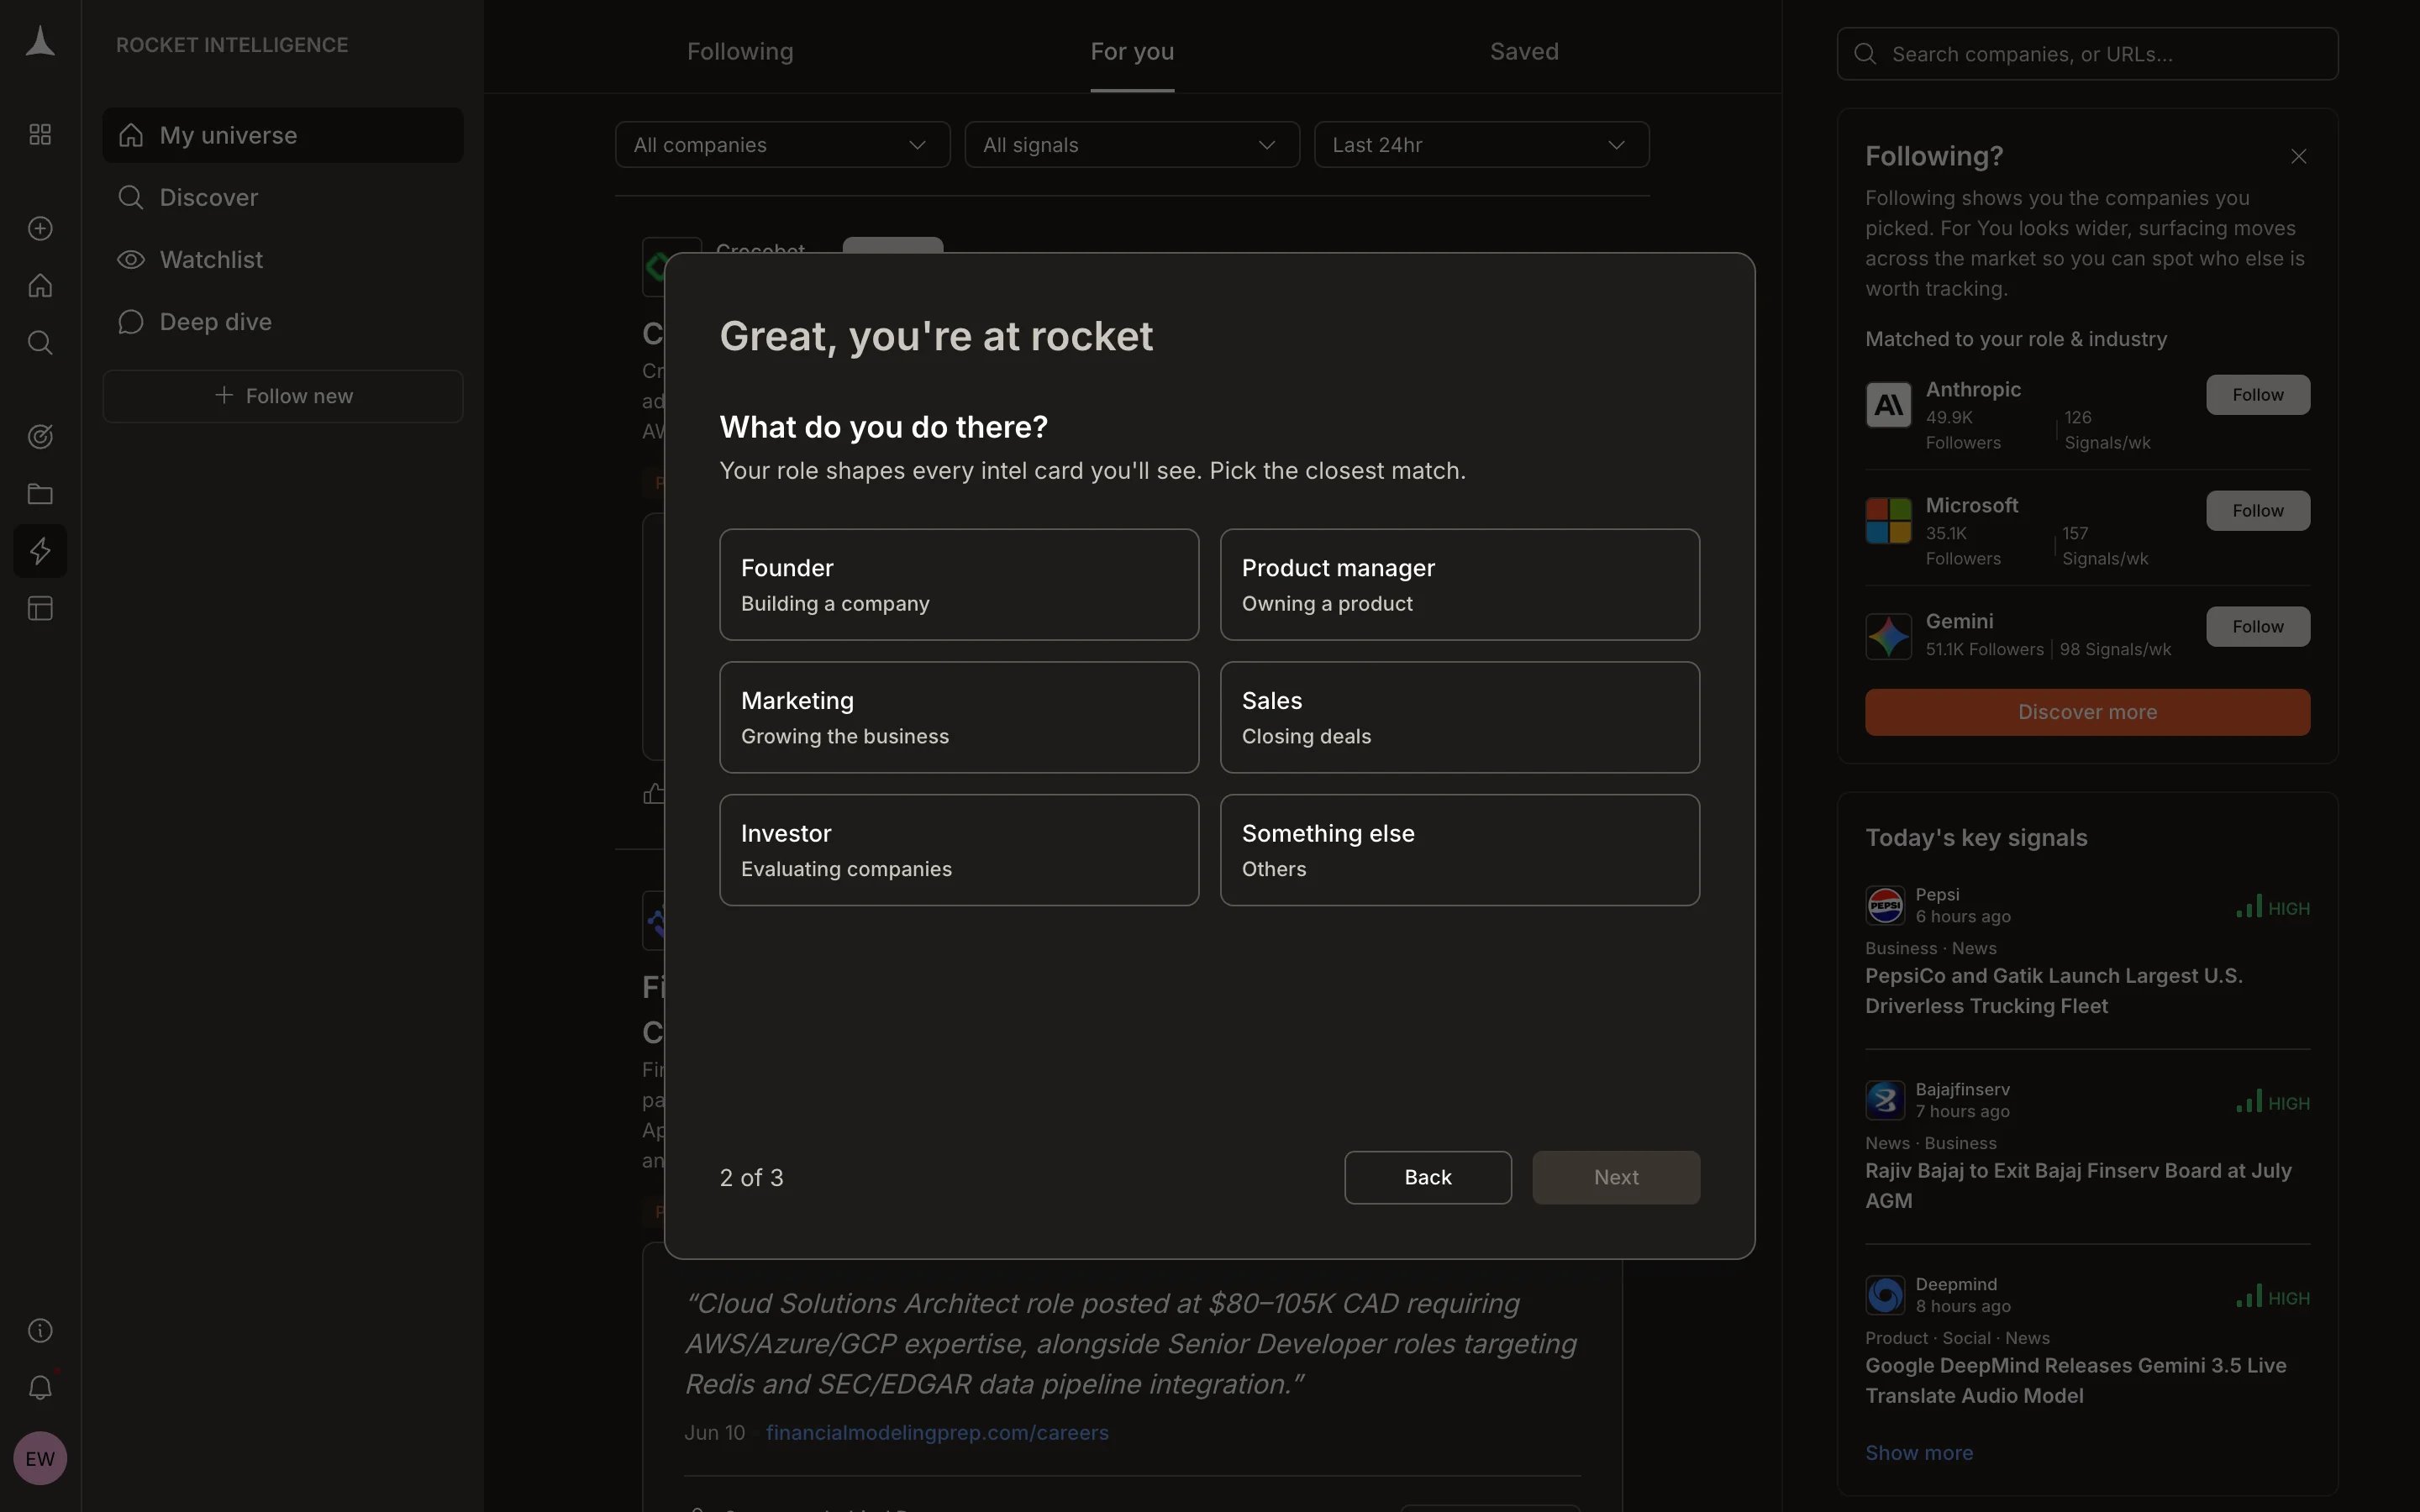Open the All signals dropdown
The image size is (2420, 1512).
[1132, 145]
